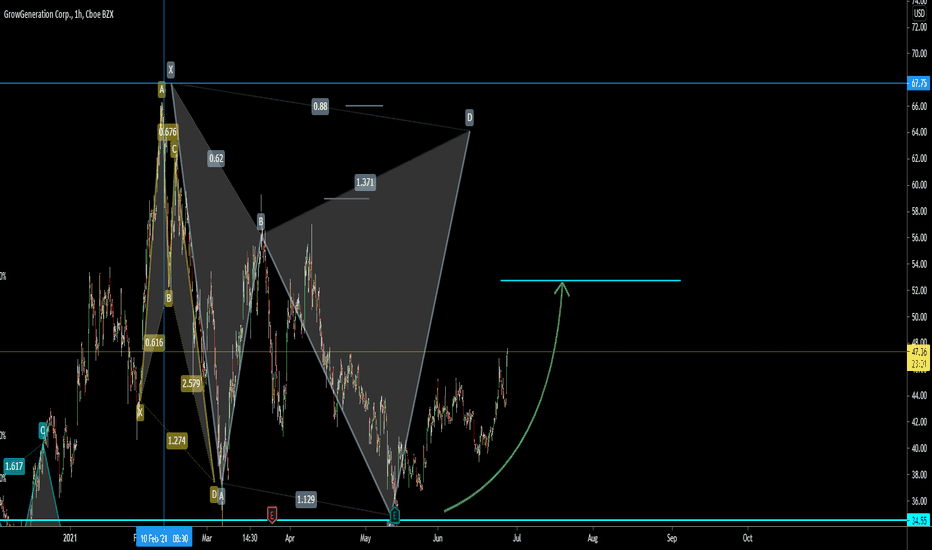Image resolution: width=932 pixels, height=550 pixels.
Task: Click the 36.00 price axis tick
Action: pyautogui.click(x=919, y=501)
